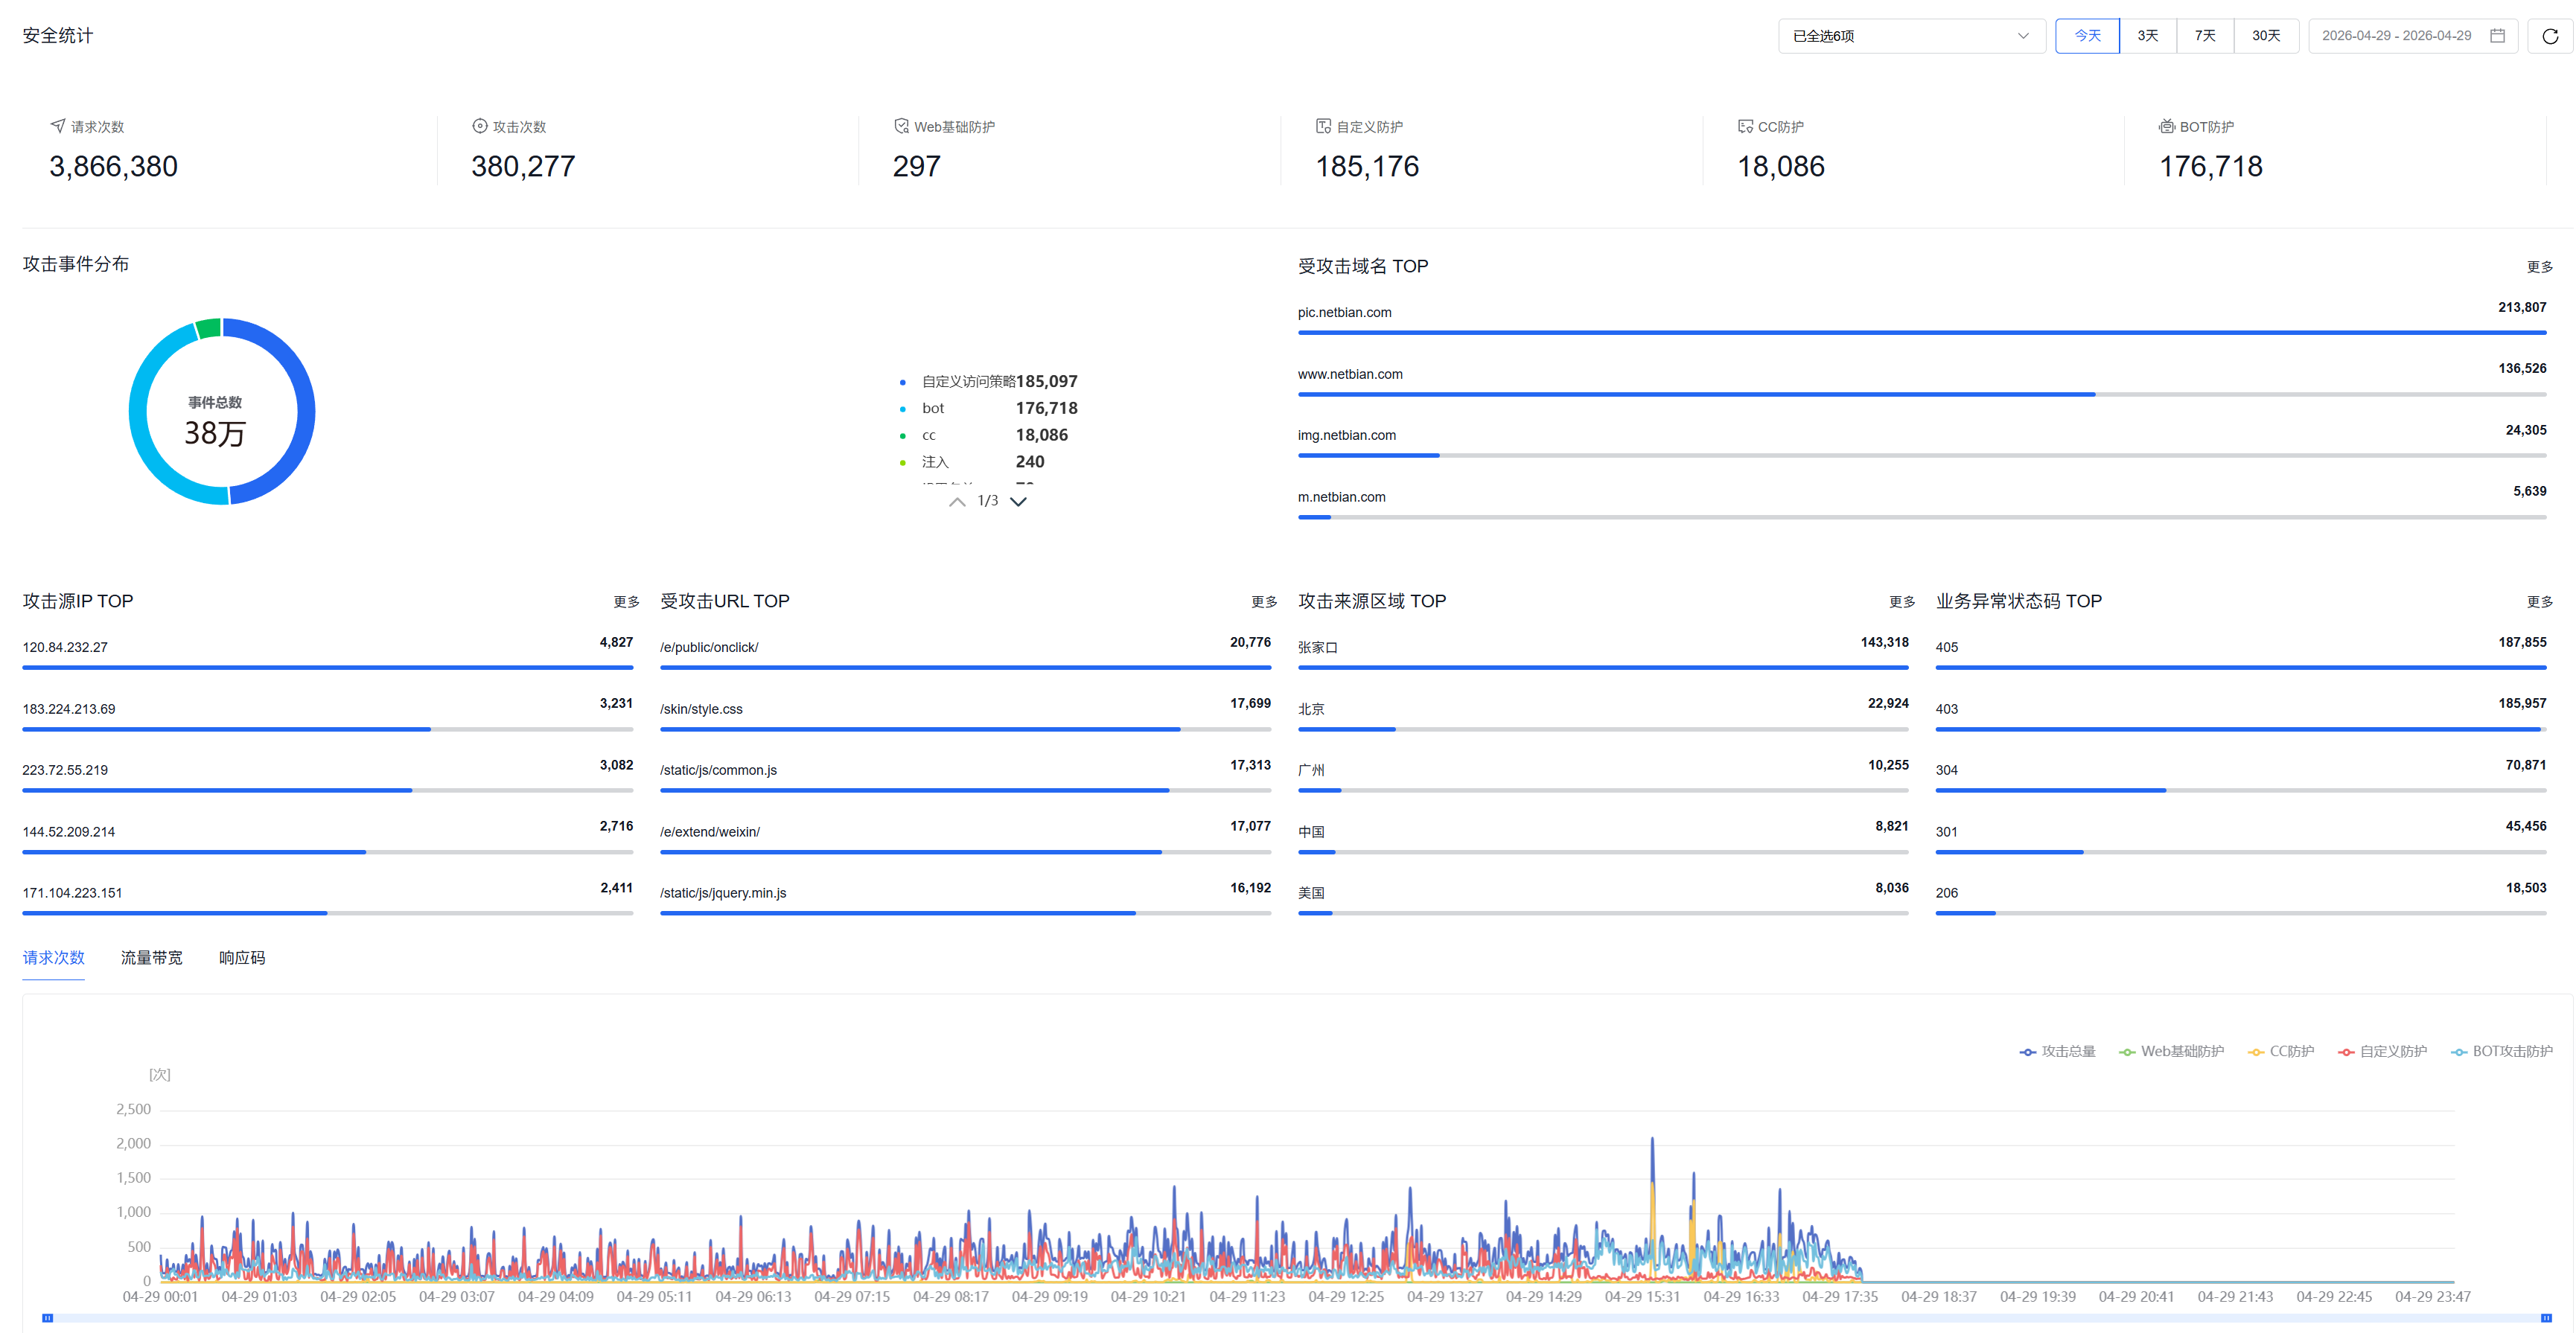The width and height of the screenshot is (2576, 1333).
Task: Click left handle of chart zoom slider
Action: click(x=47, y=1318)
